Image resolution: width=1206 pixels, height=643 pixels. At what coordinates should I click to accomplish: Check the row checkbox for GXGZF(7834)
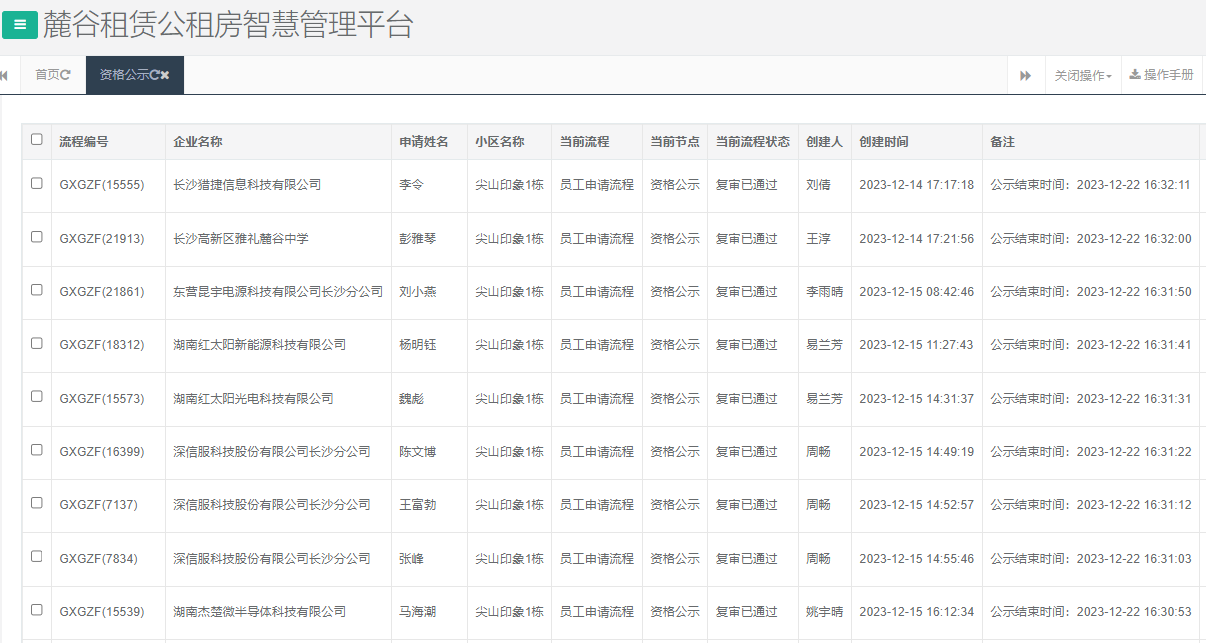(37, 558)
